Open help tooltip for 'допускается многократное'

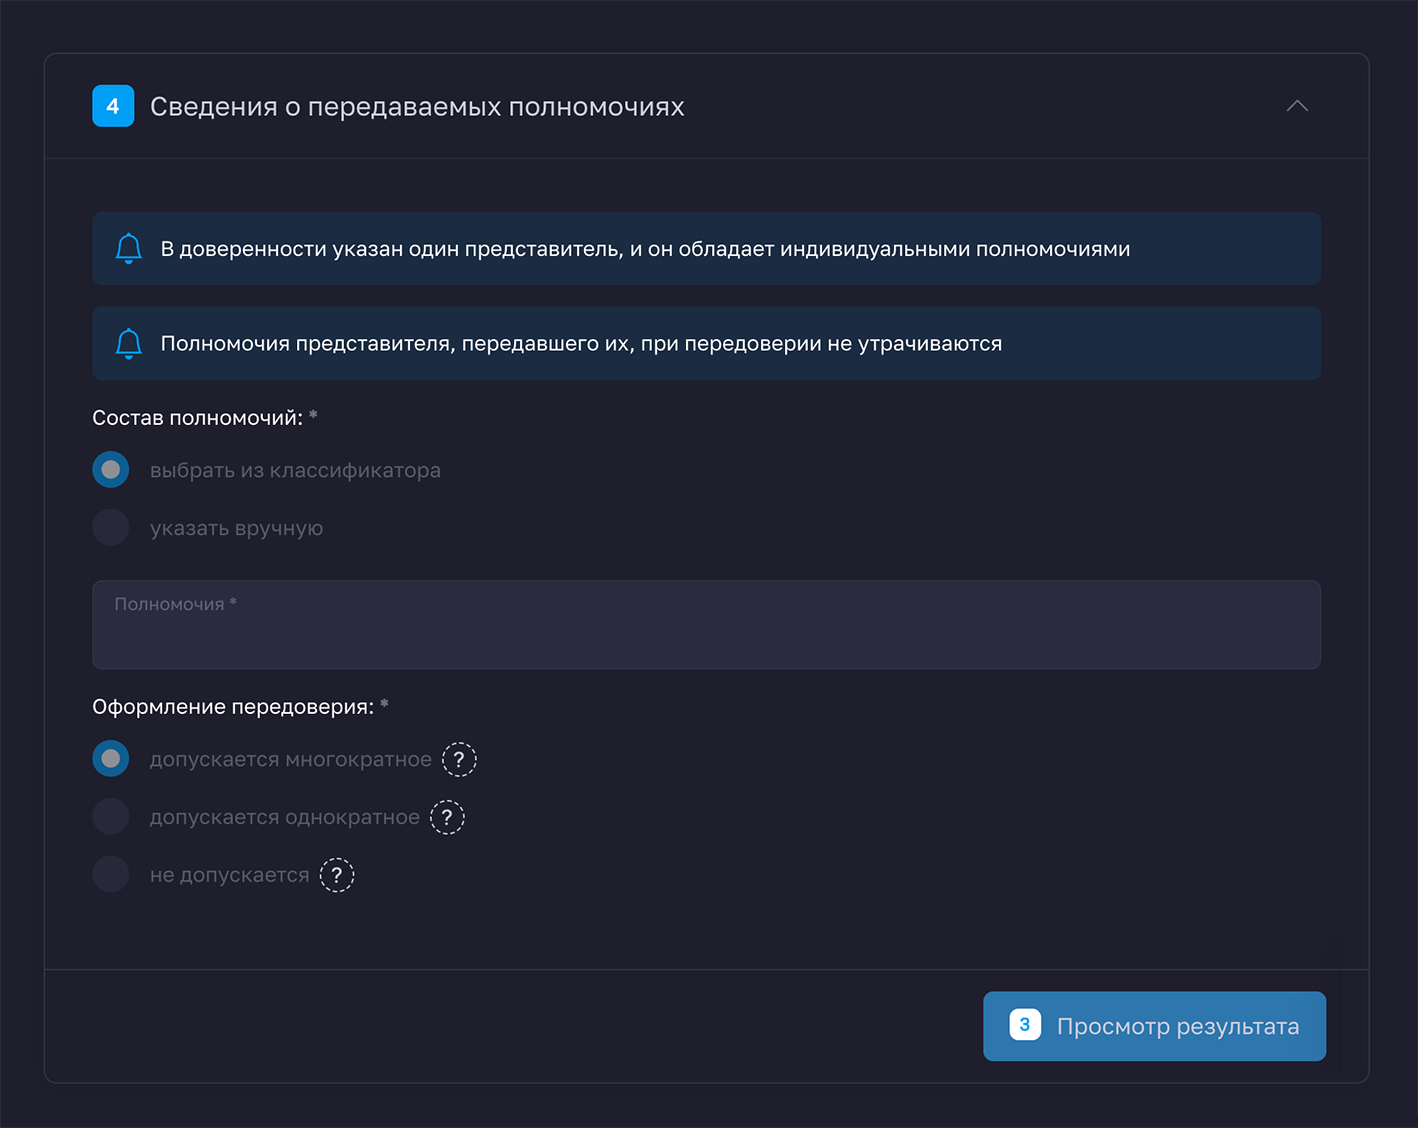point(459,760)
